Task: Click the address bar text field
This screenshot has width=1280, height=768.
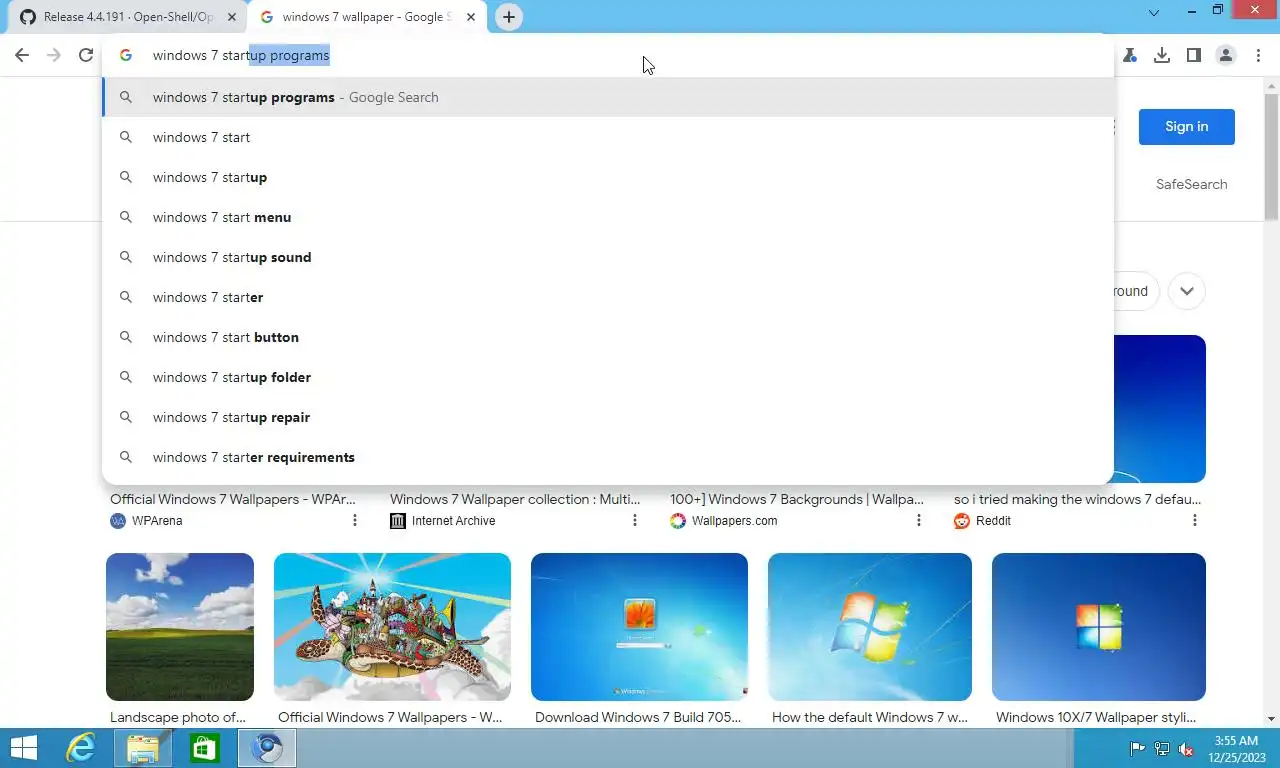Action: tap(608, 55)
